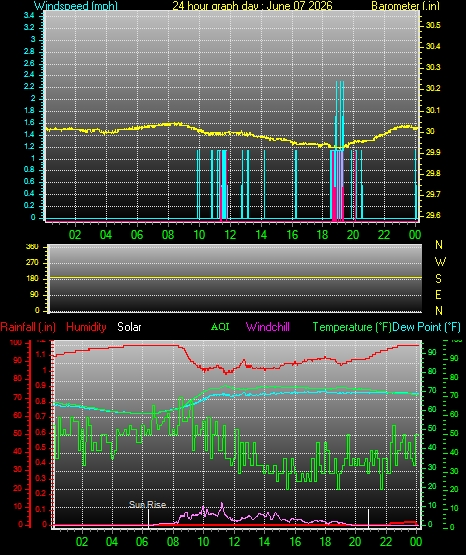Click the '180' wind direction scale value
This screenshot has width=466, height=555.
pos(32,279)
